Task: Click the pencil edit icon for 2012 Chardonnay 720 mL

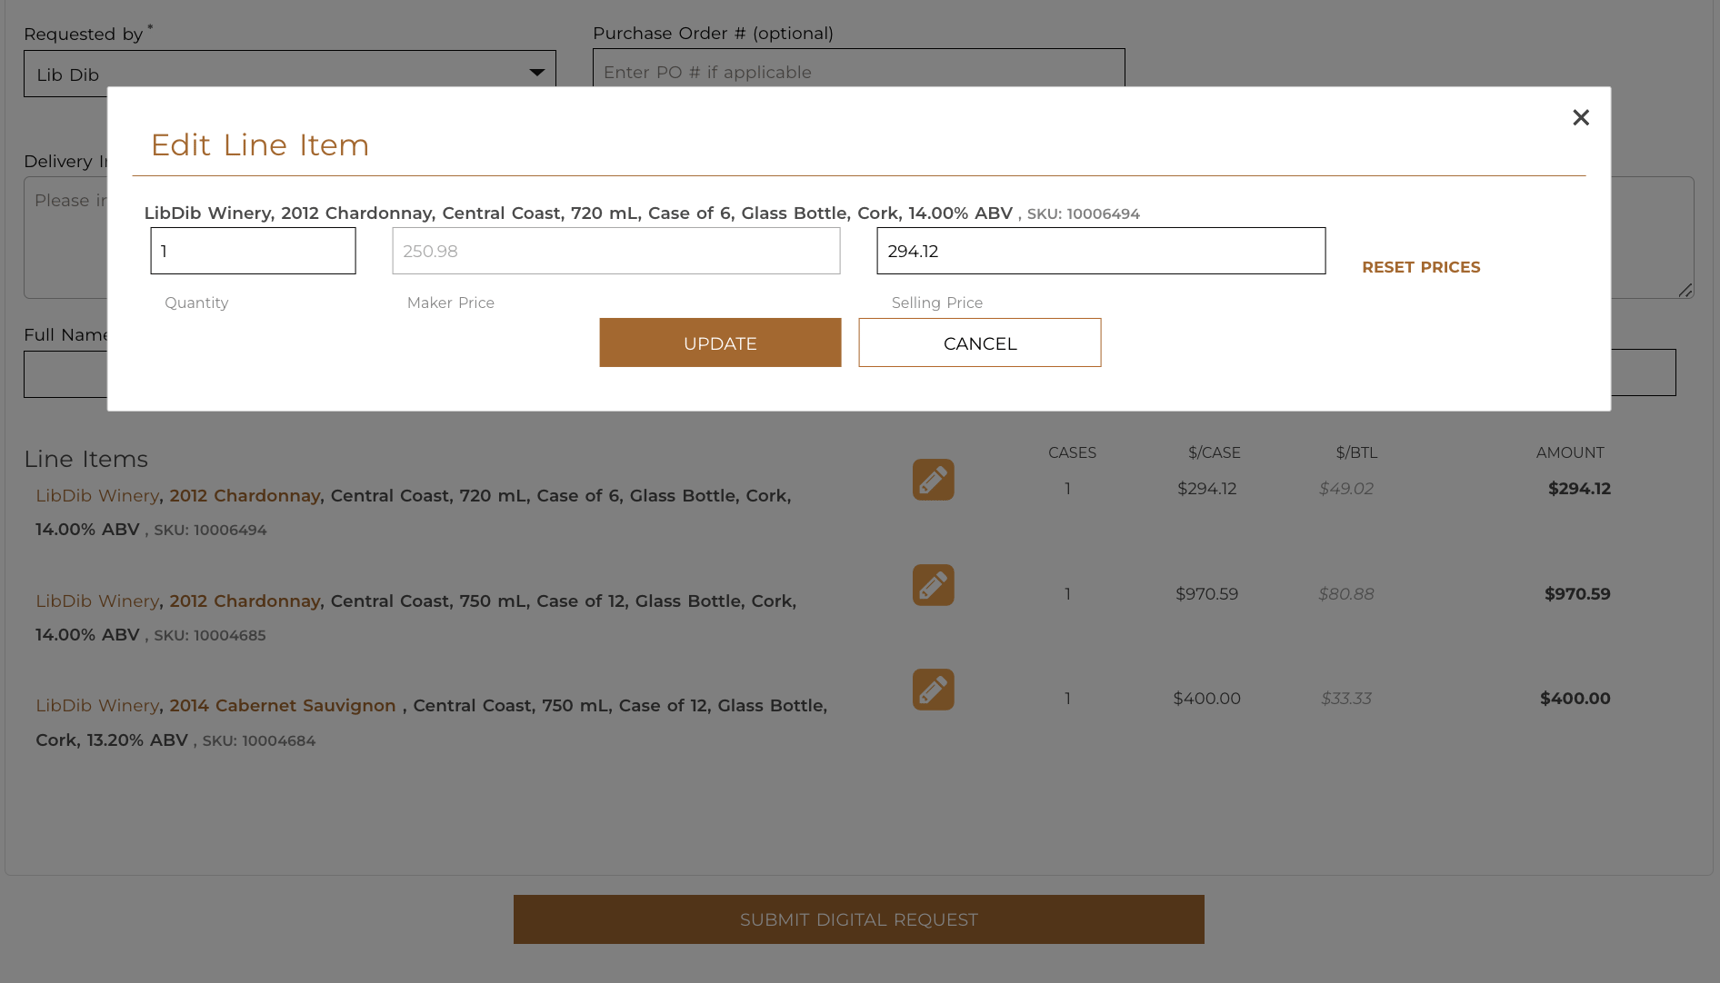Action: 932,480
